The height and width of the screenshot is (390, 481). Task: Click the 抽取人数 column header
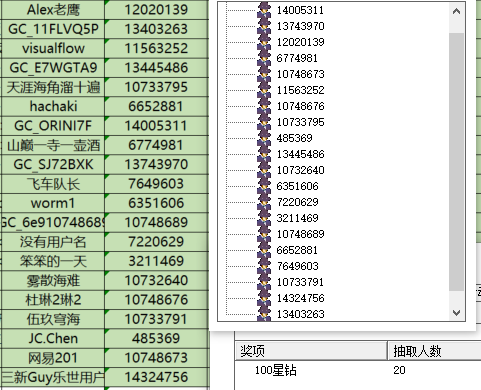pyautogui.click(x=434, y=351)
